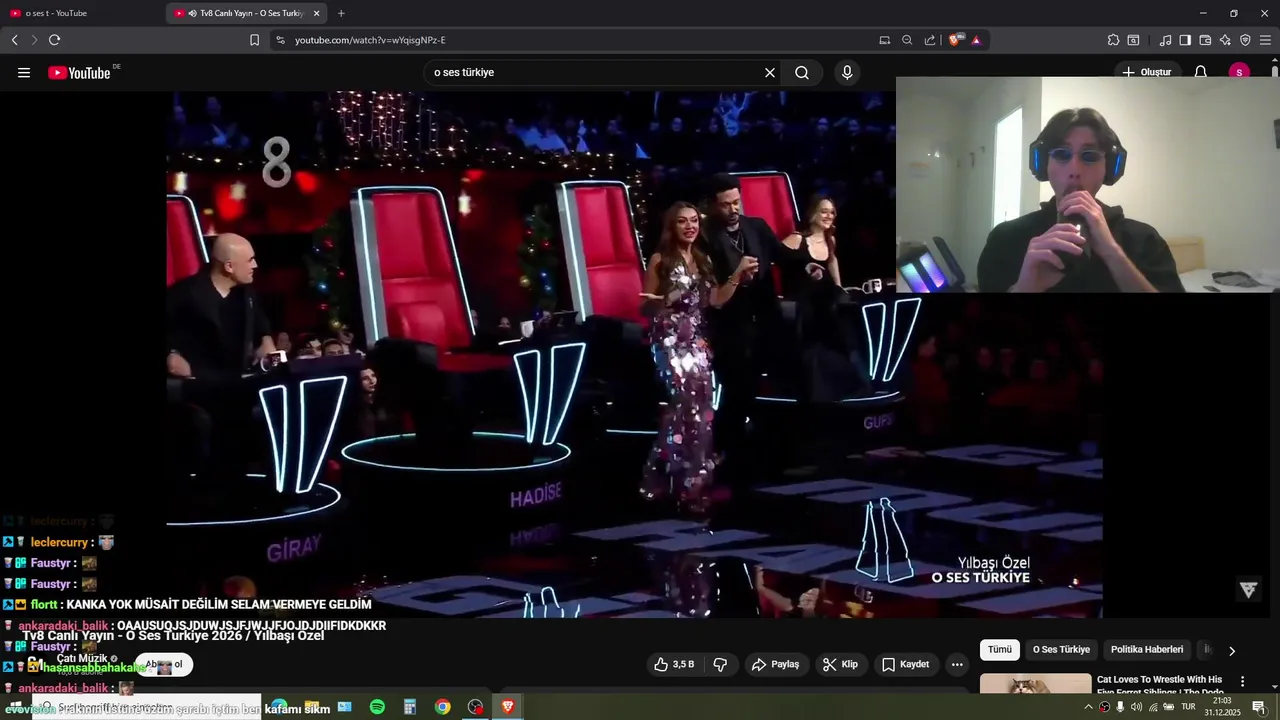Show next filter chips with arrow
The width and height of the screenshot is (1280, 720).
coord(1232,651)
